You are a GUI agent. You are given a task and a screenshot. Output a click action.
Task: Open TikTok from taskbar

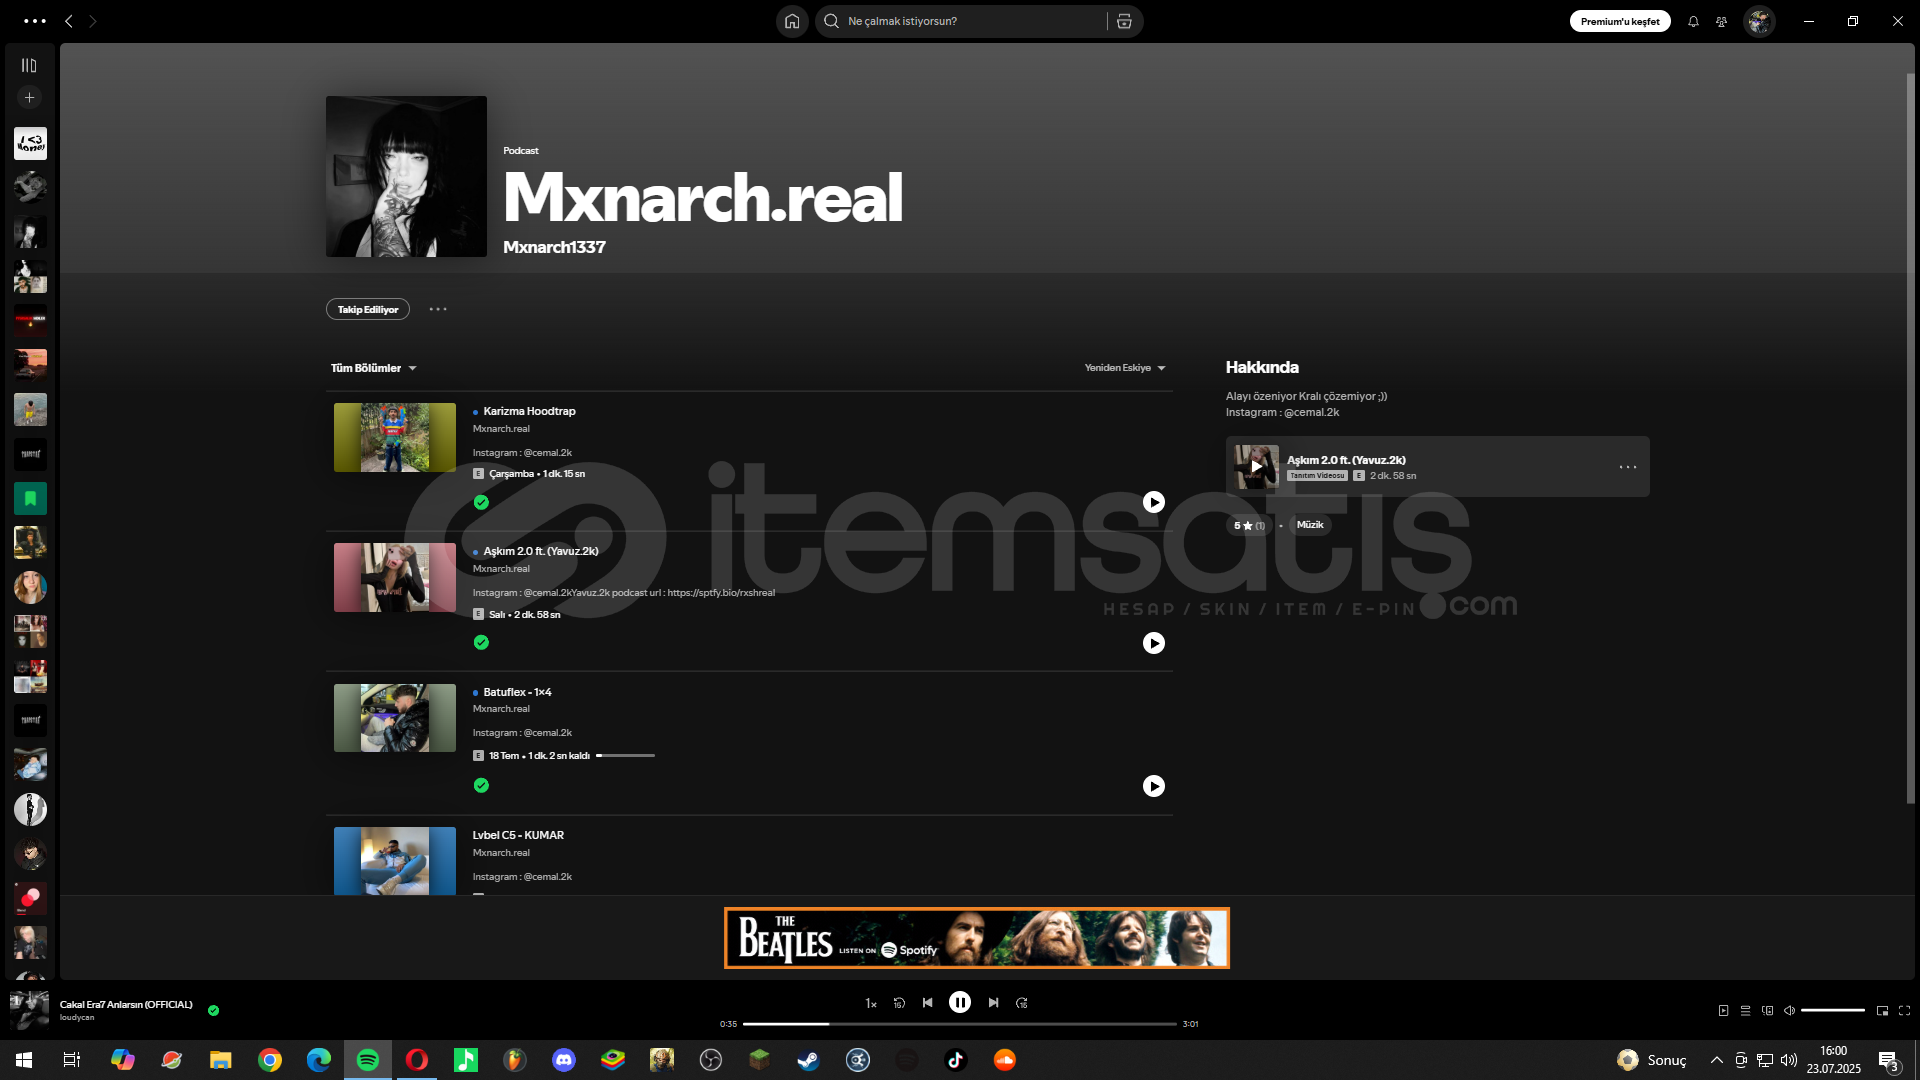(x=955, y=1060)
